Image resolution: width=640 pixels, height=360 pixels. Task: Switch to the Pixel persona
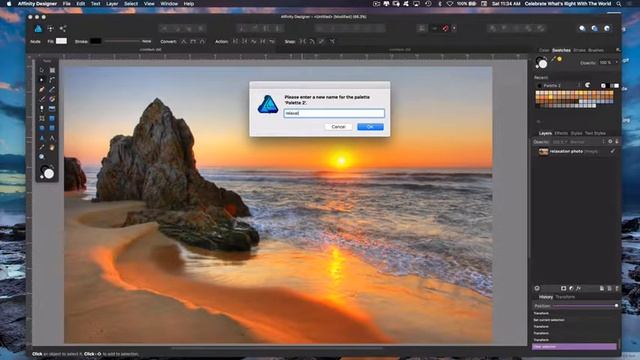click(x=51, y=29)
